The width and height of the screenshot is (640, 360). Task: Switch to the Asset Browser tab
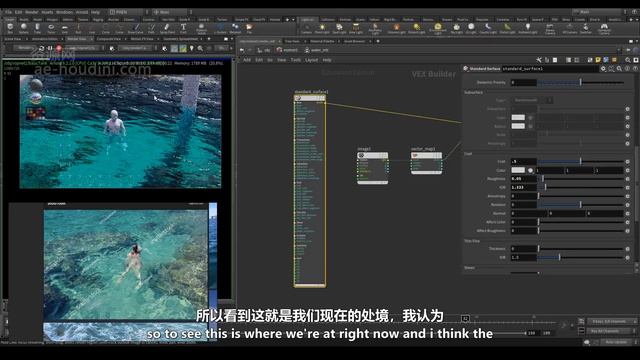353,41
